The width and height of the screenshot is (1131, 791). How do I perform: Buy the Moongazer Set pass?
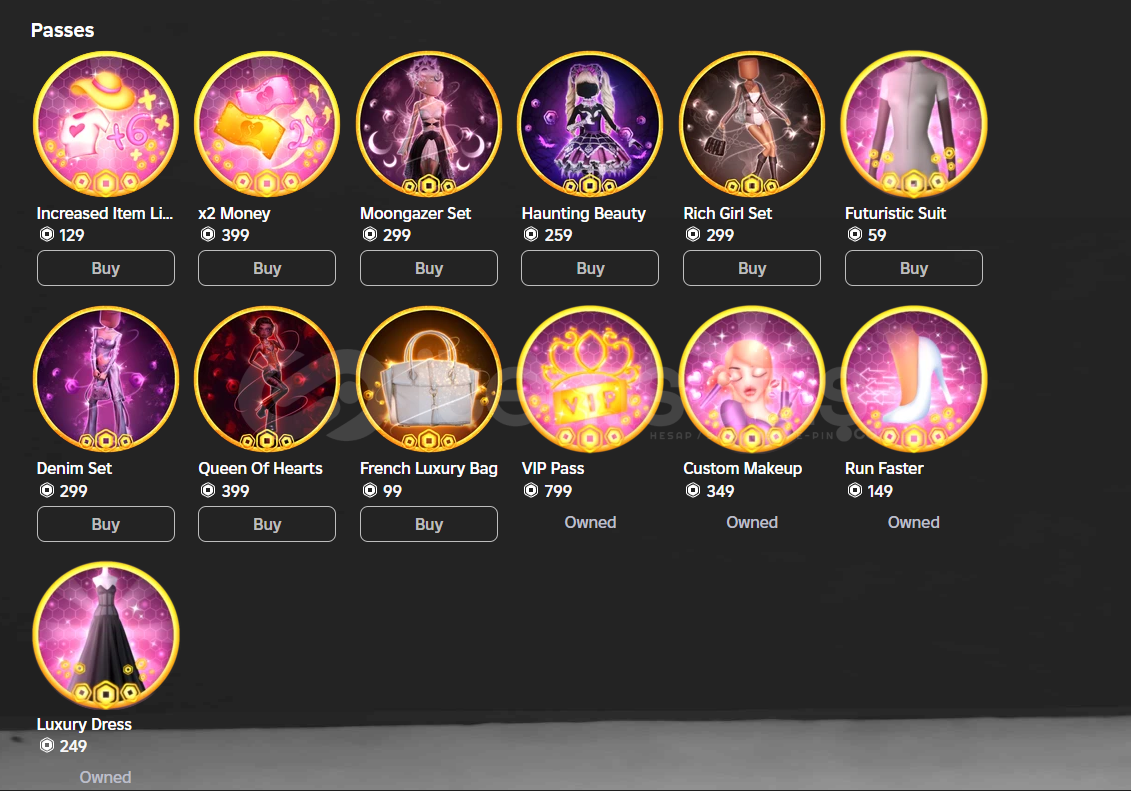click(428, 268)
